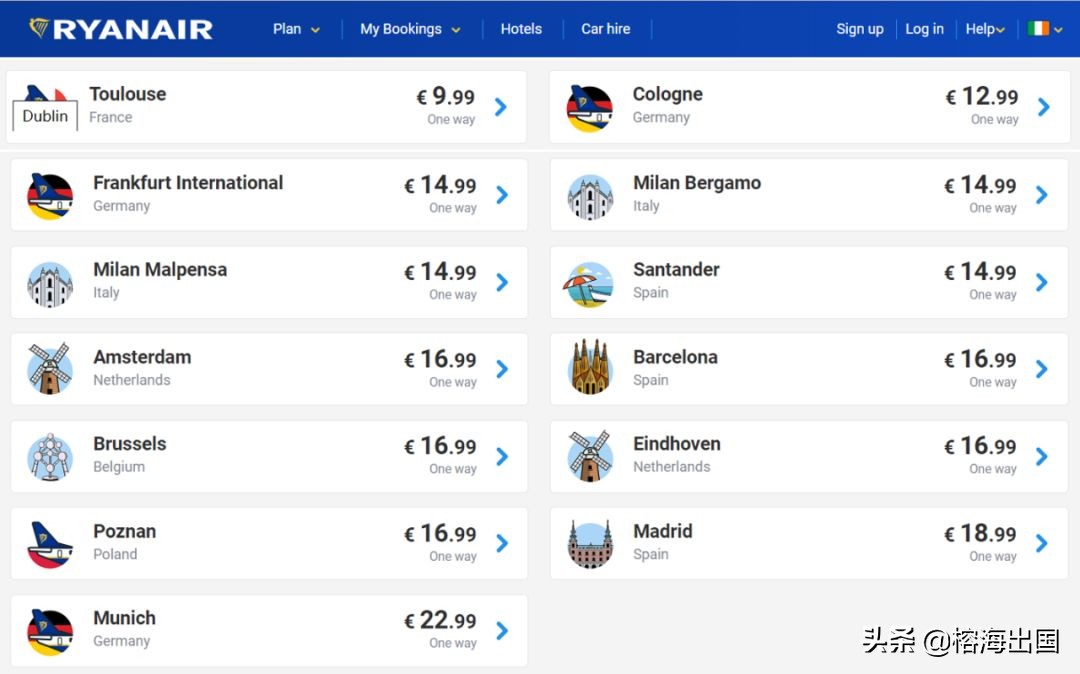1080x674 pixels.
Task: Go to the Hotels menu item
Action: coord(521,29)
